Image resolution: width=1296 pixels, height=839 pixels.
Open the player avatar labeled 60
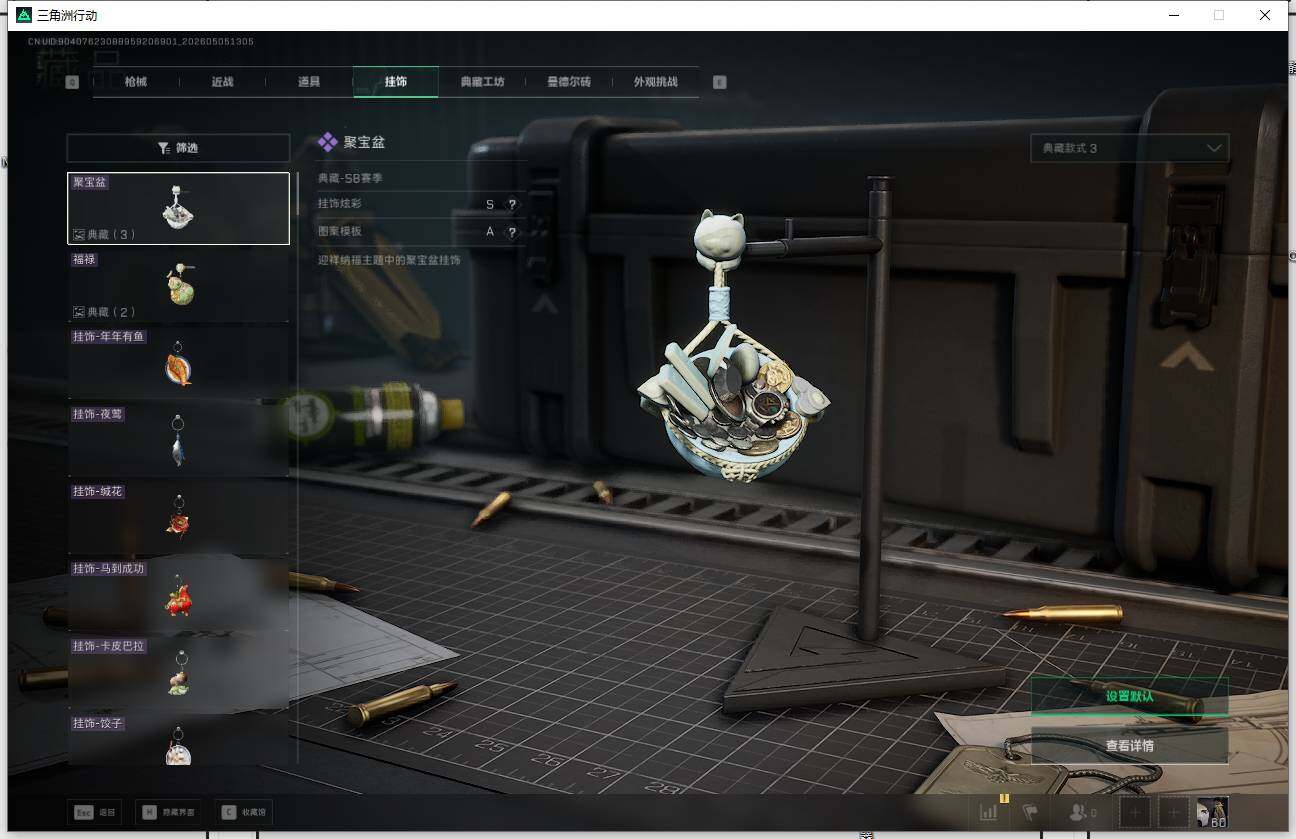point(1213,813)
